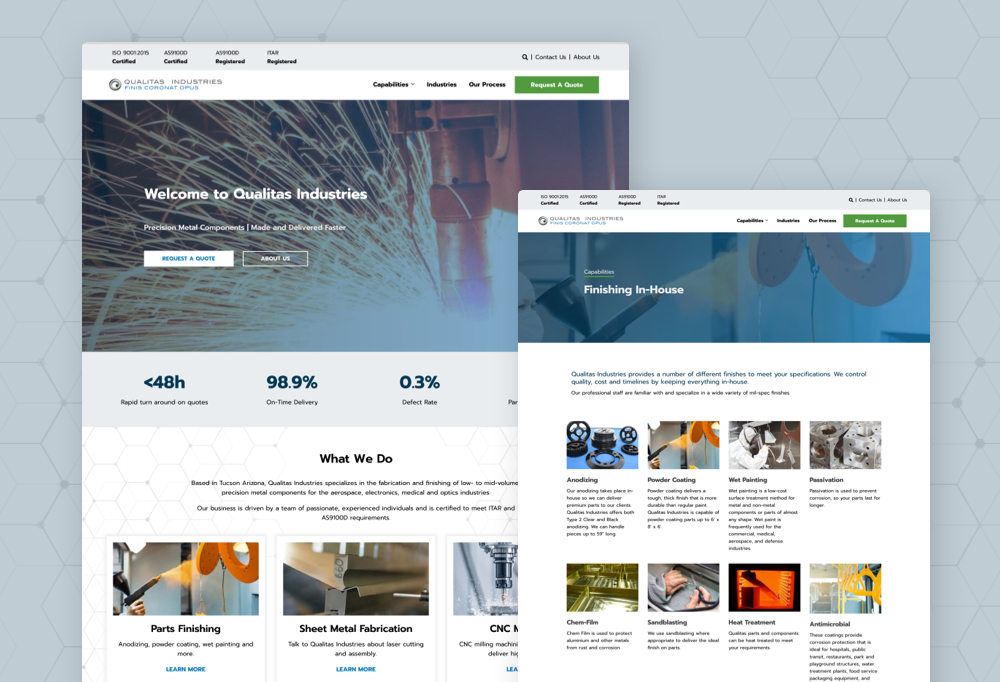Click the Precision Metal Components hero tagline
This screenshot has height=682, width=1000.
[245, 228]
